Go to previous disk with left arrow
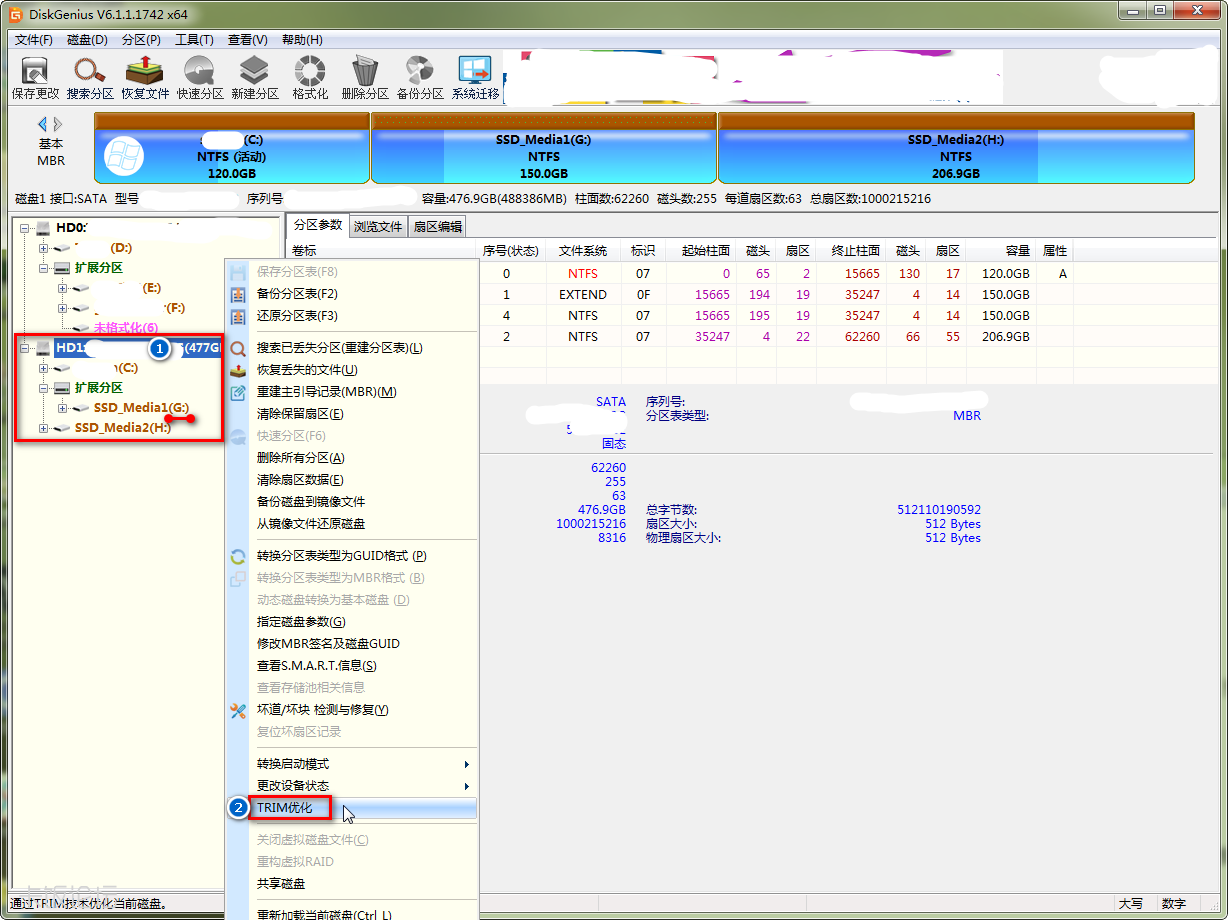 coord(43,124)
